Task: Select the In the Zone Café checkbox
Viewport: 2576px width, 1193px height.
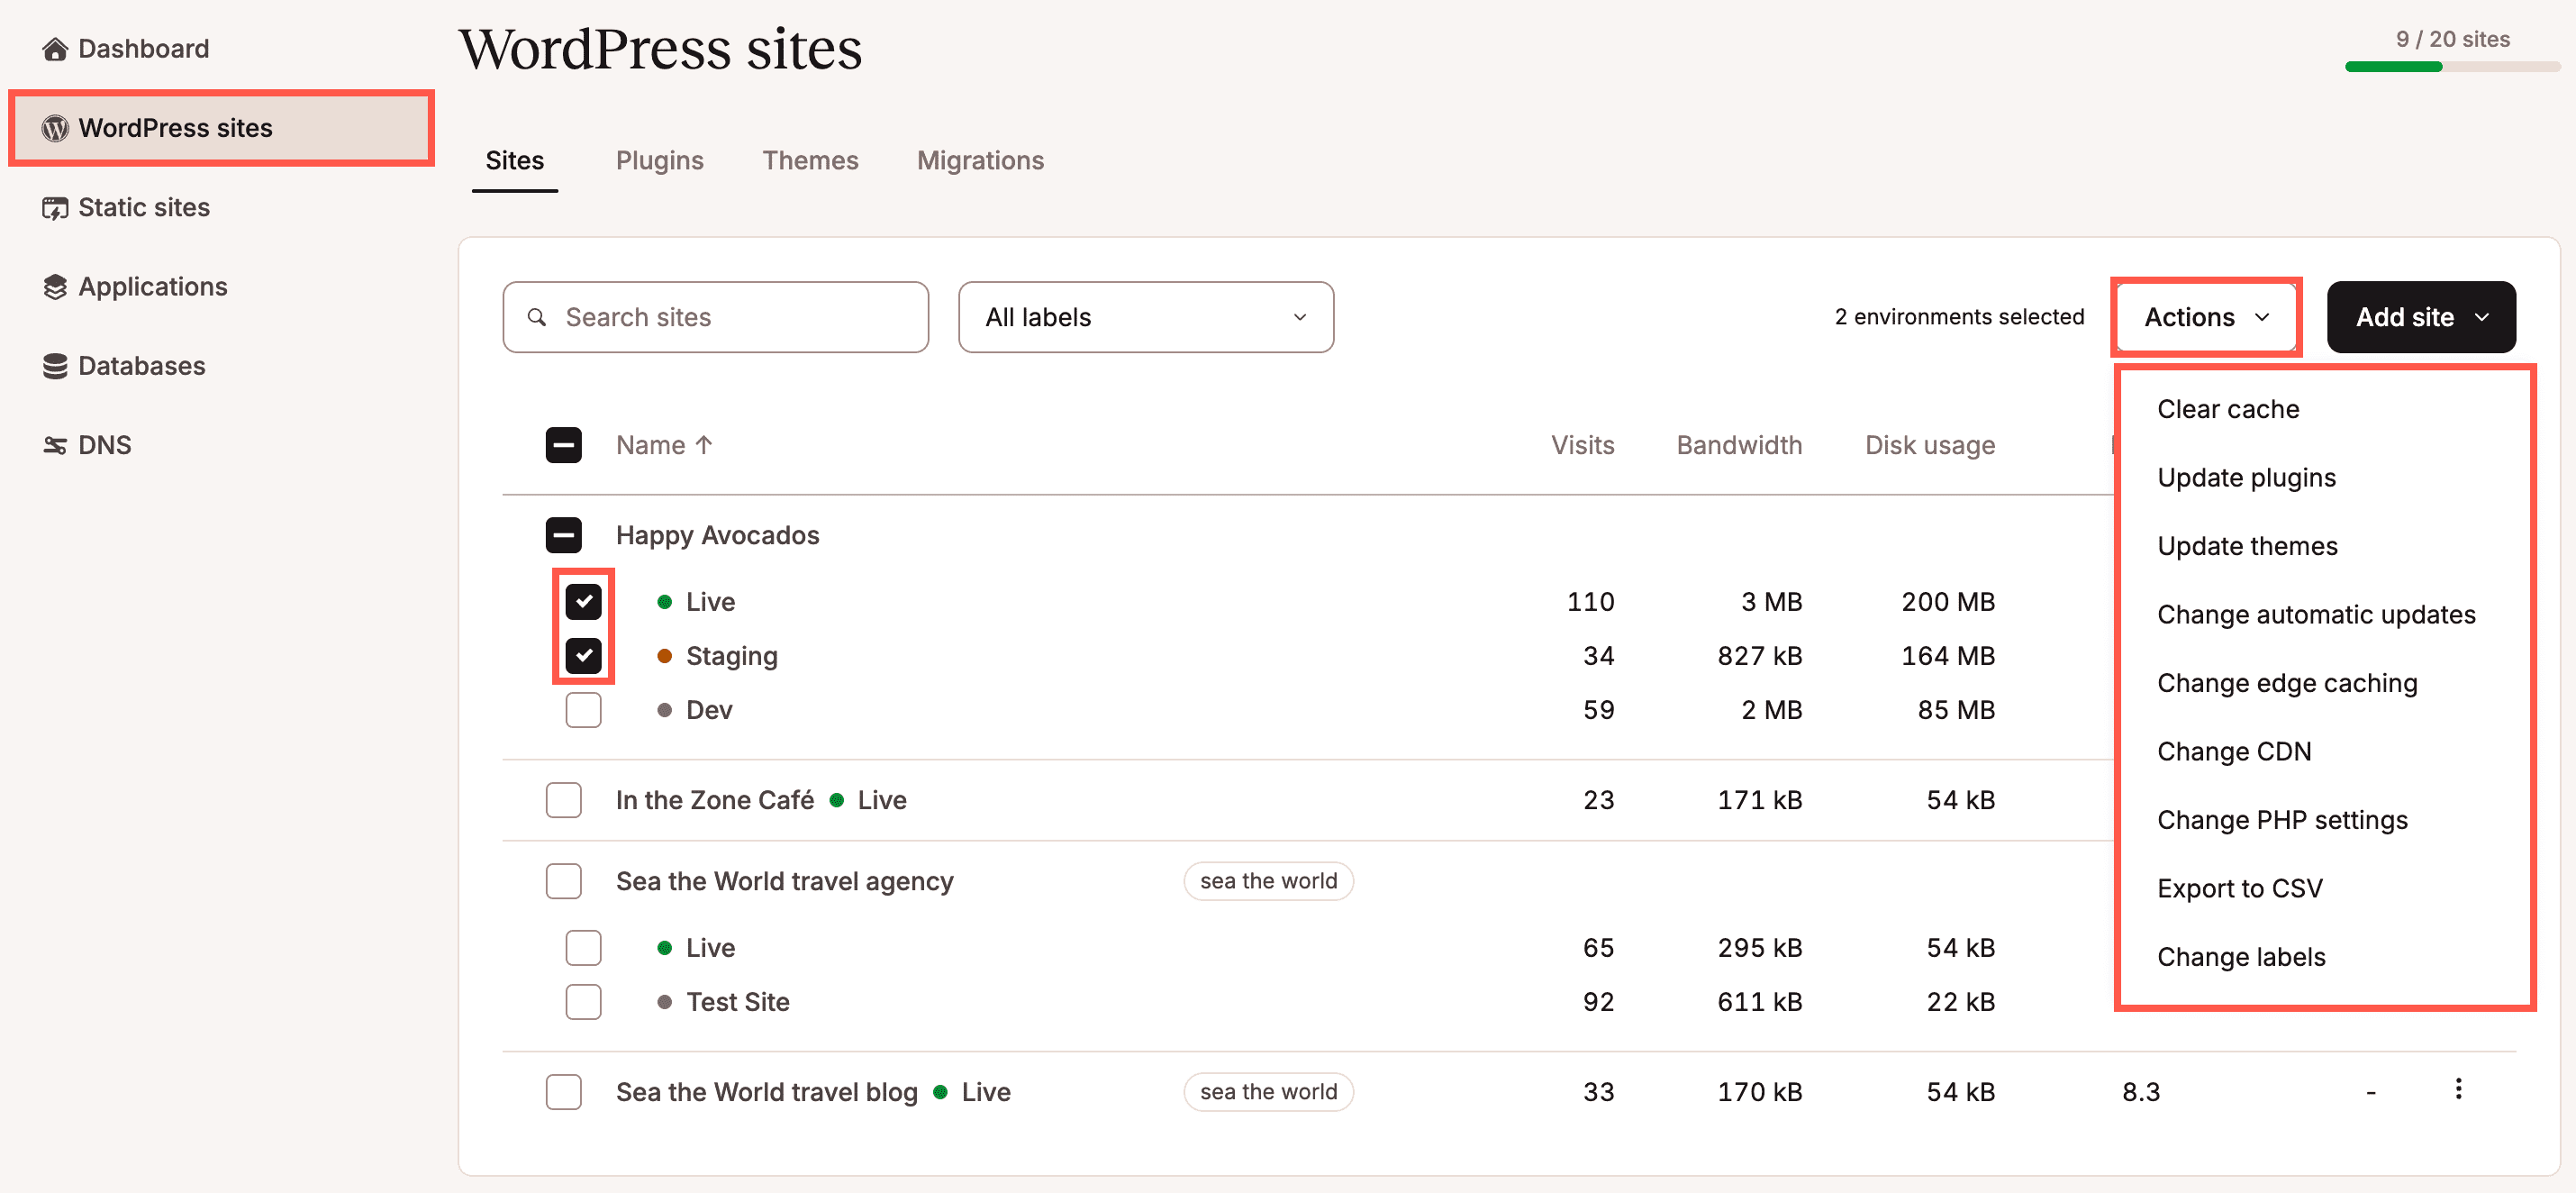Action: [x=563, y=800]
